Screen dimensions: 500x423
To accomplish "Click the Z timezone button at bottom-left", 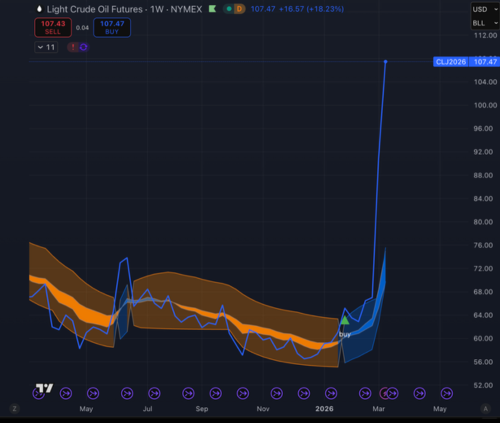I will (x=14, y=409).
